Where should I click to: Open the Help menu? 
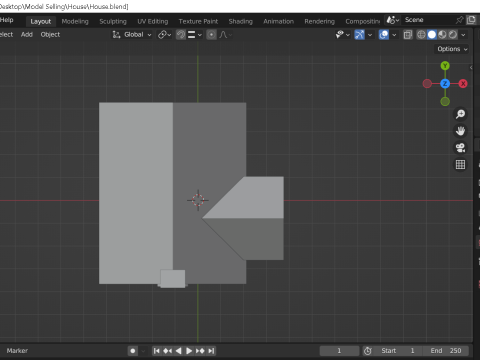[x=7, y=20]
